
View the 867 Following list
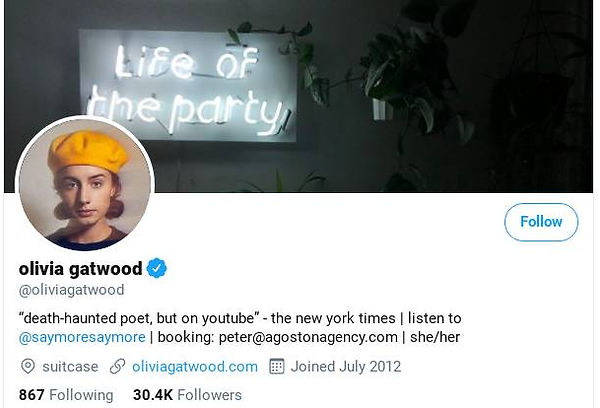66,395
